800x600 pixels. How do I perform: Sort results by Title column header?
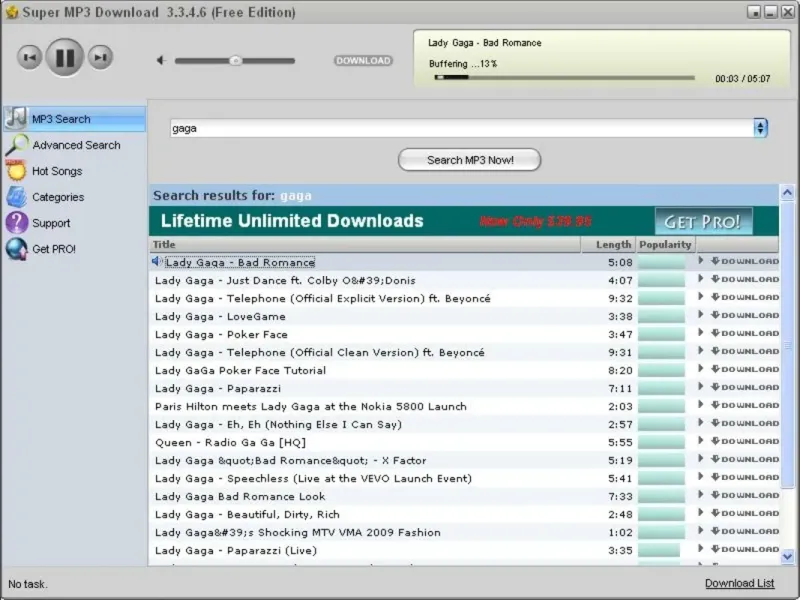point(365,244)
